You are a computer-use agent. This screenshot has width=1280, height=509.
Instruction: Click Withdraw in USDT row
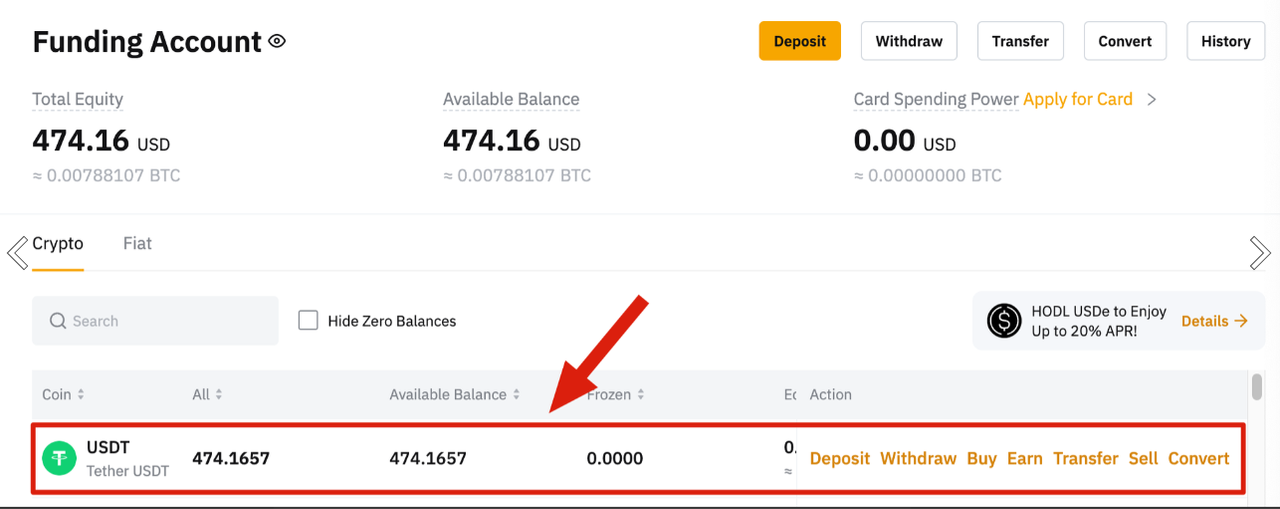(x=918, y=458)
